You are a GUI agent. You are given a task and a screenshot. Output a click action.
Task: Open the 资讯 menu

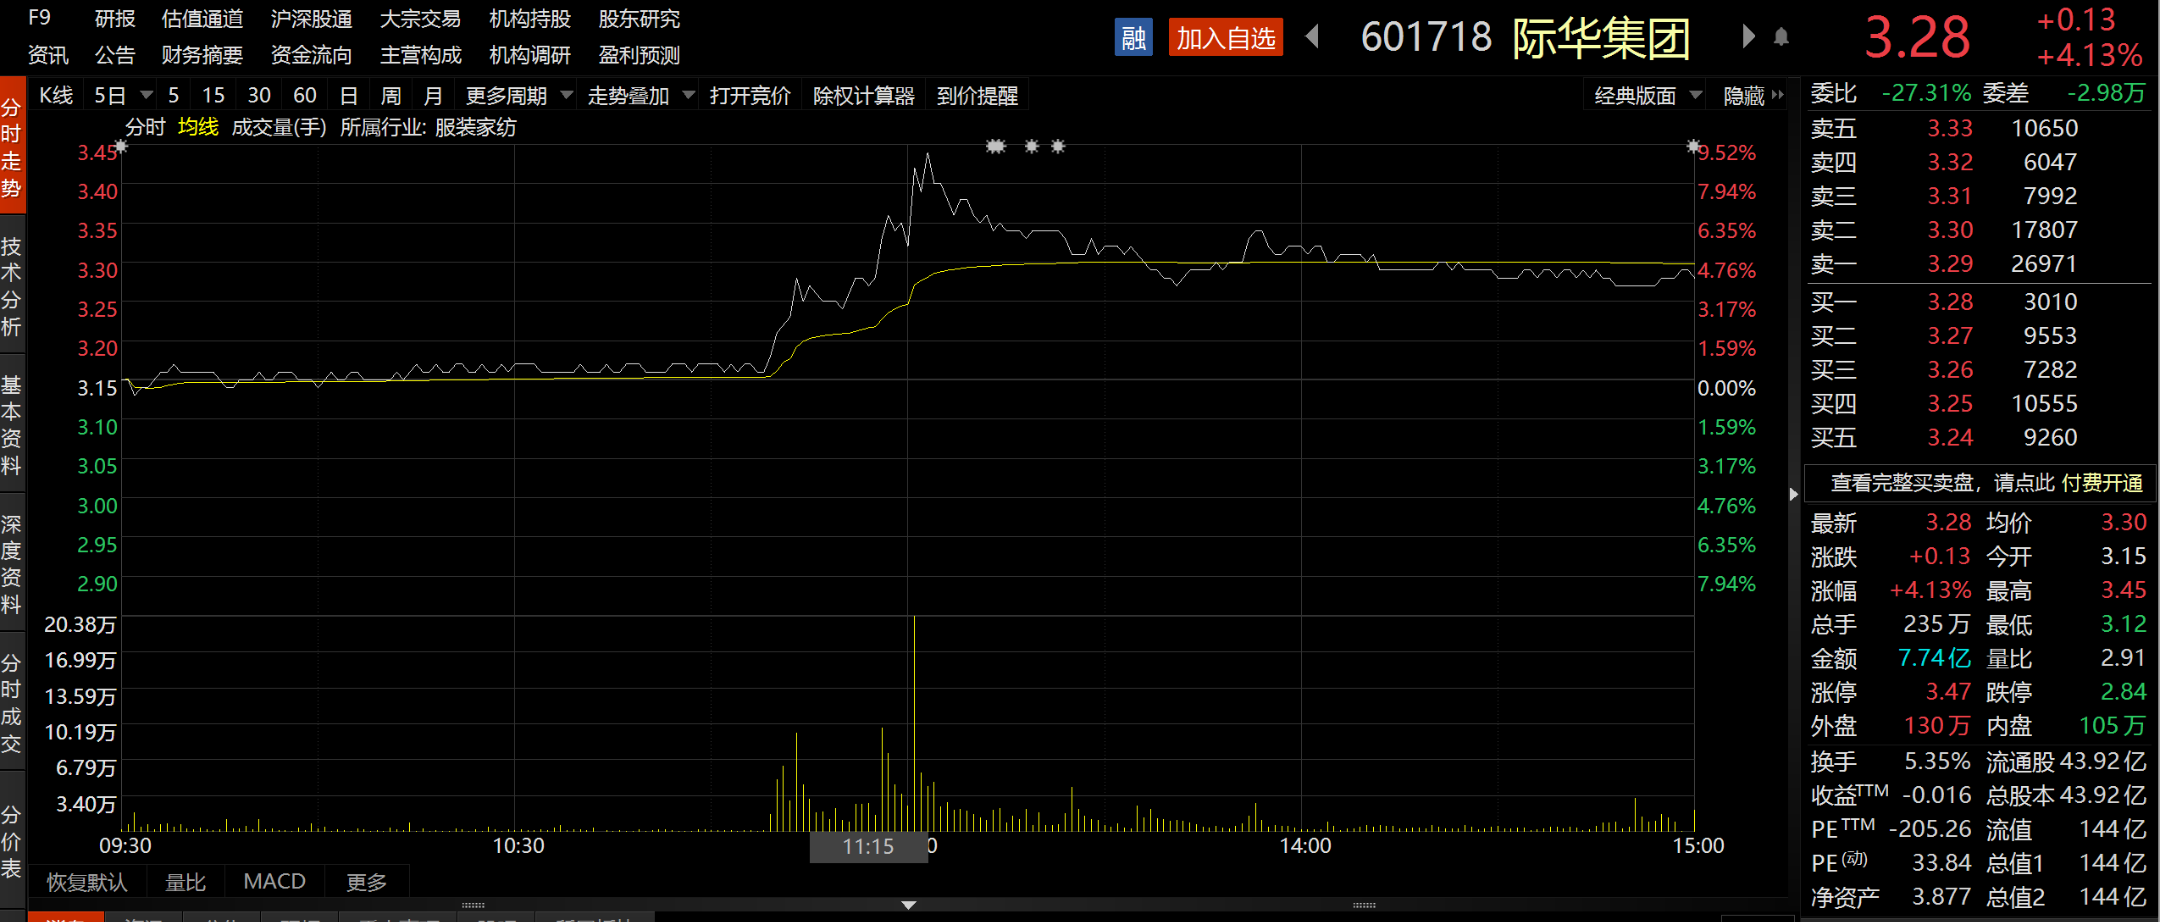48,55
